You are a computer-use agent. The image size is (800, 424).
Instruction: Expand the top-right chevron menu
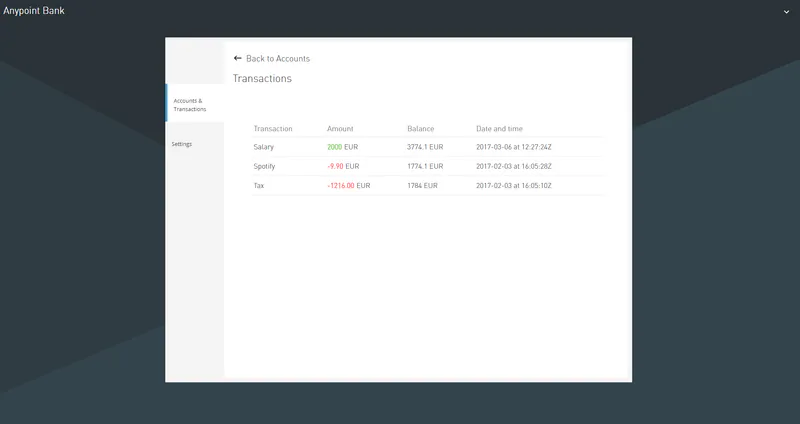tap(786, 12)
